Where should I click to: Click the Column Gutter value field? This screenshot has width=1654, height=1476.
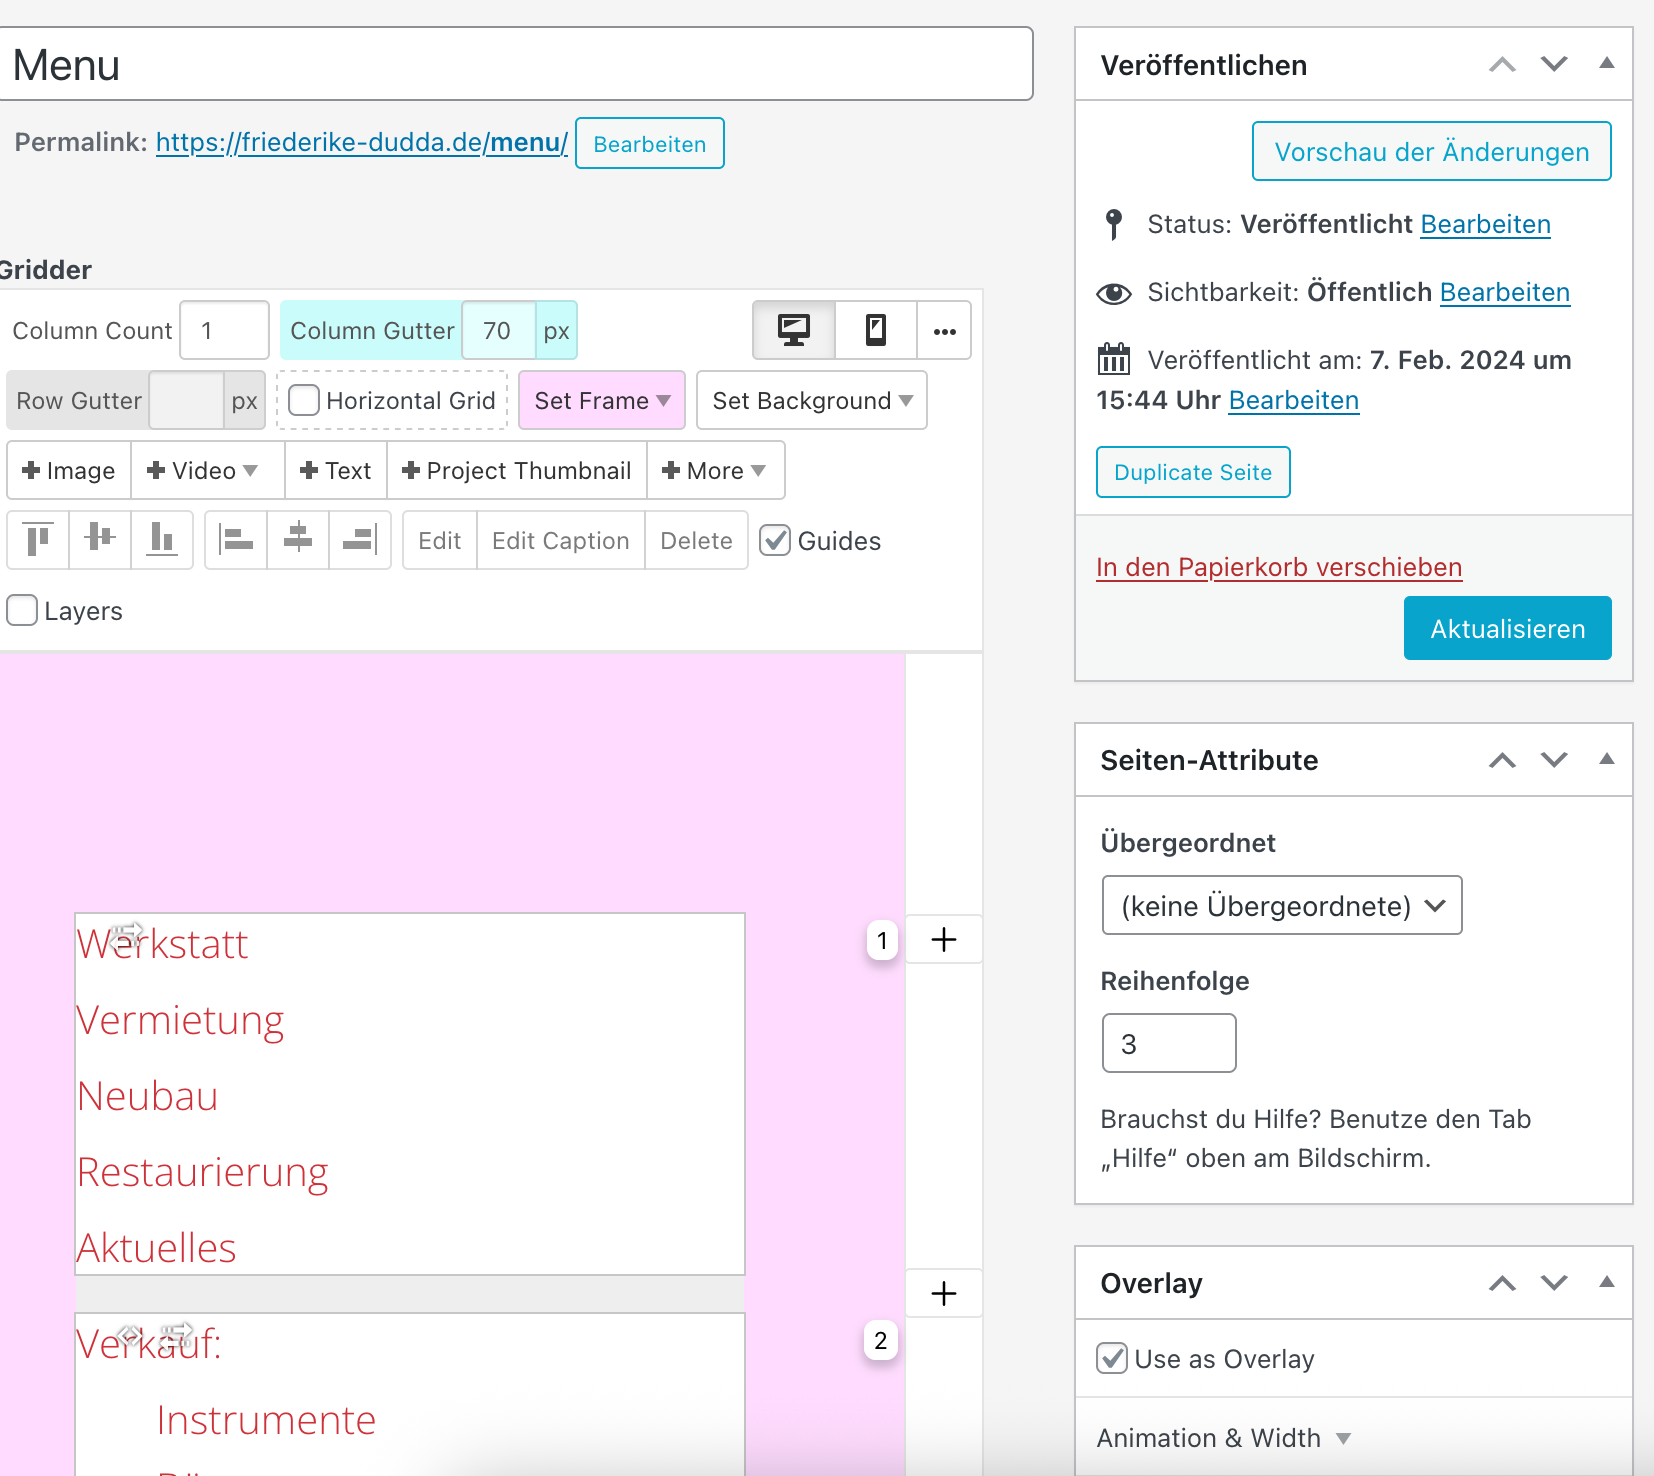498,331
